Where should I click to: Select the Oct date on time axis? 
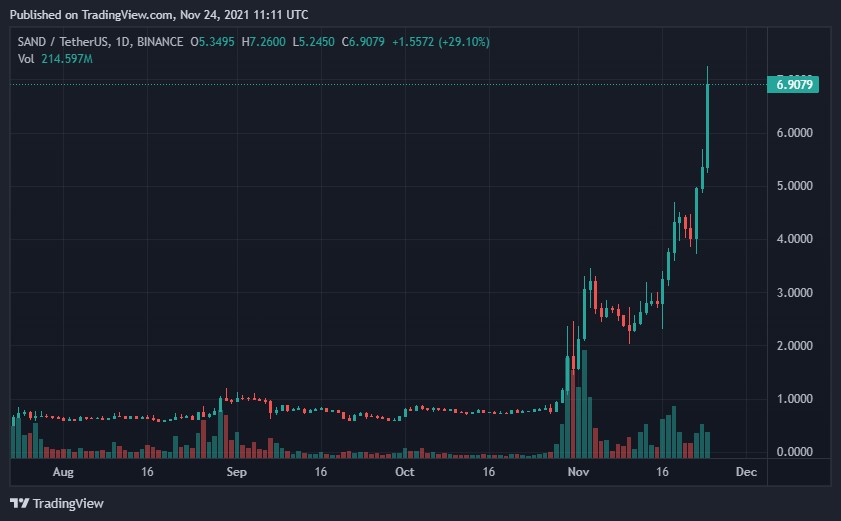(x=405, y=471)
